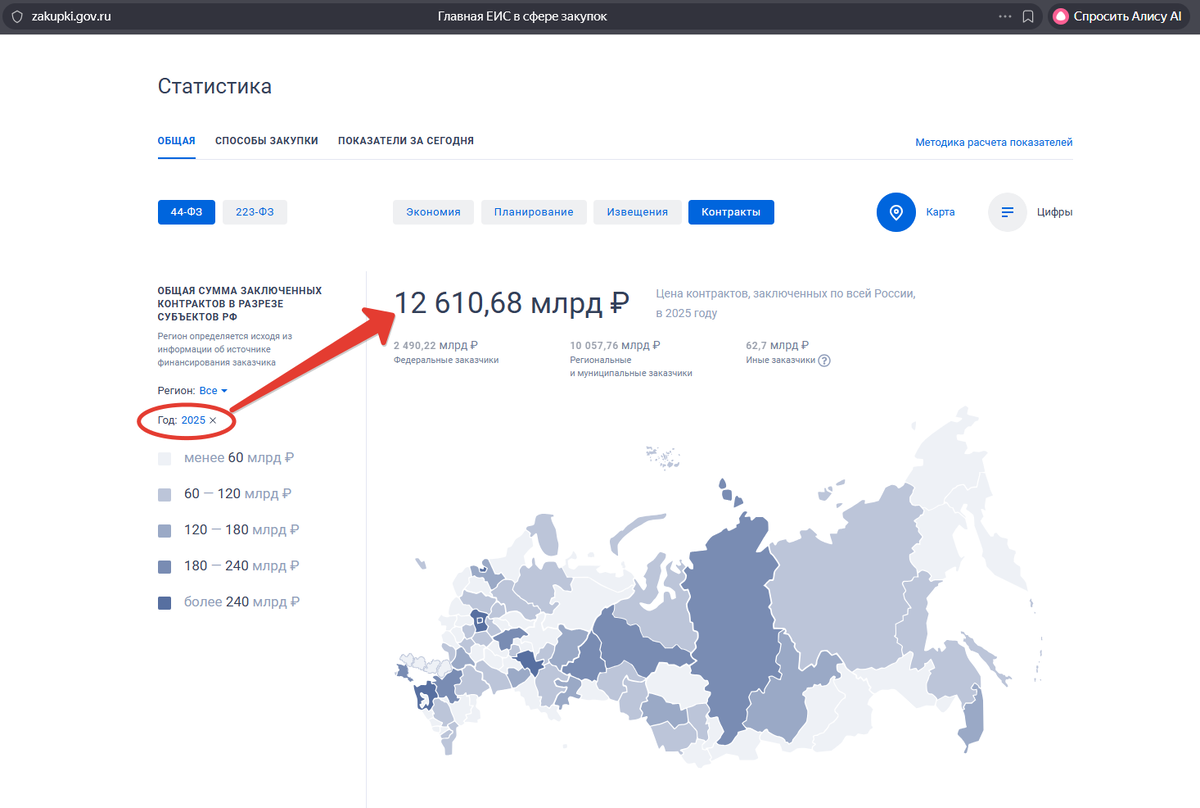
Task: Open the ПОКАЗАТЕЛИ ЗА СЕГОДНЯ tab
Action: 405,141
